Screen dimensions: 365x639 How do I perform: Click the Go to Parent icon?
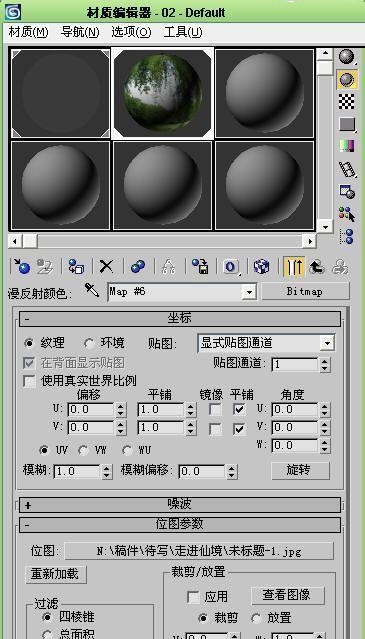click(317, 267)
